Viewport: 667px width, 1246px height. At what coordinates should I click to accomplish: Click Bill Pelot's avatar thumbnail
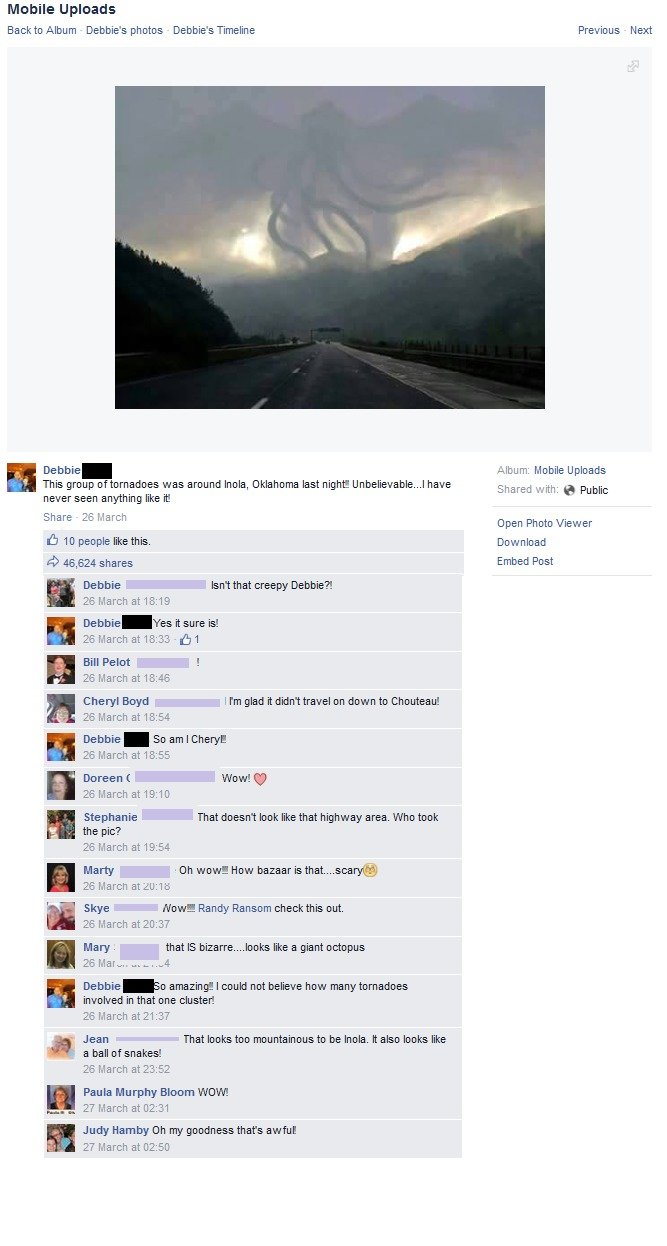[x=61, y=670]
